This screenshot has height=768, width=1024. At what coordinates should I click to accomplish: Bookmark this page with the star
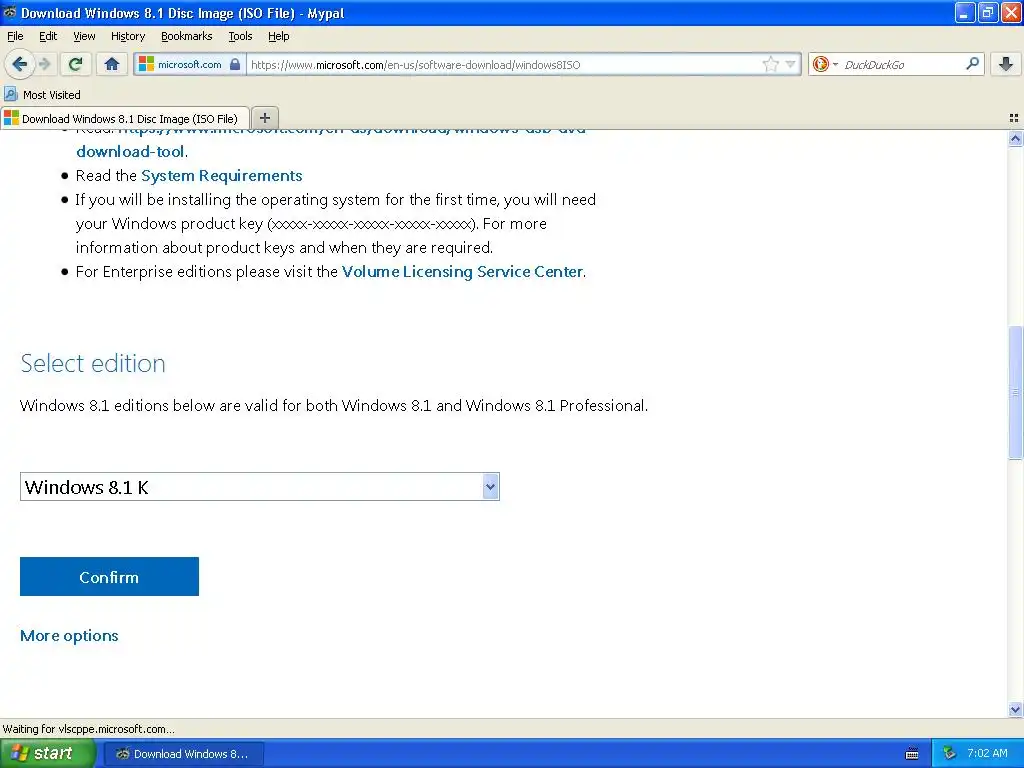[x=771, y=64]
